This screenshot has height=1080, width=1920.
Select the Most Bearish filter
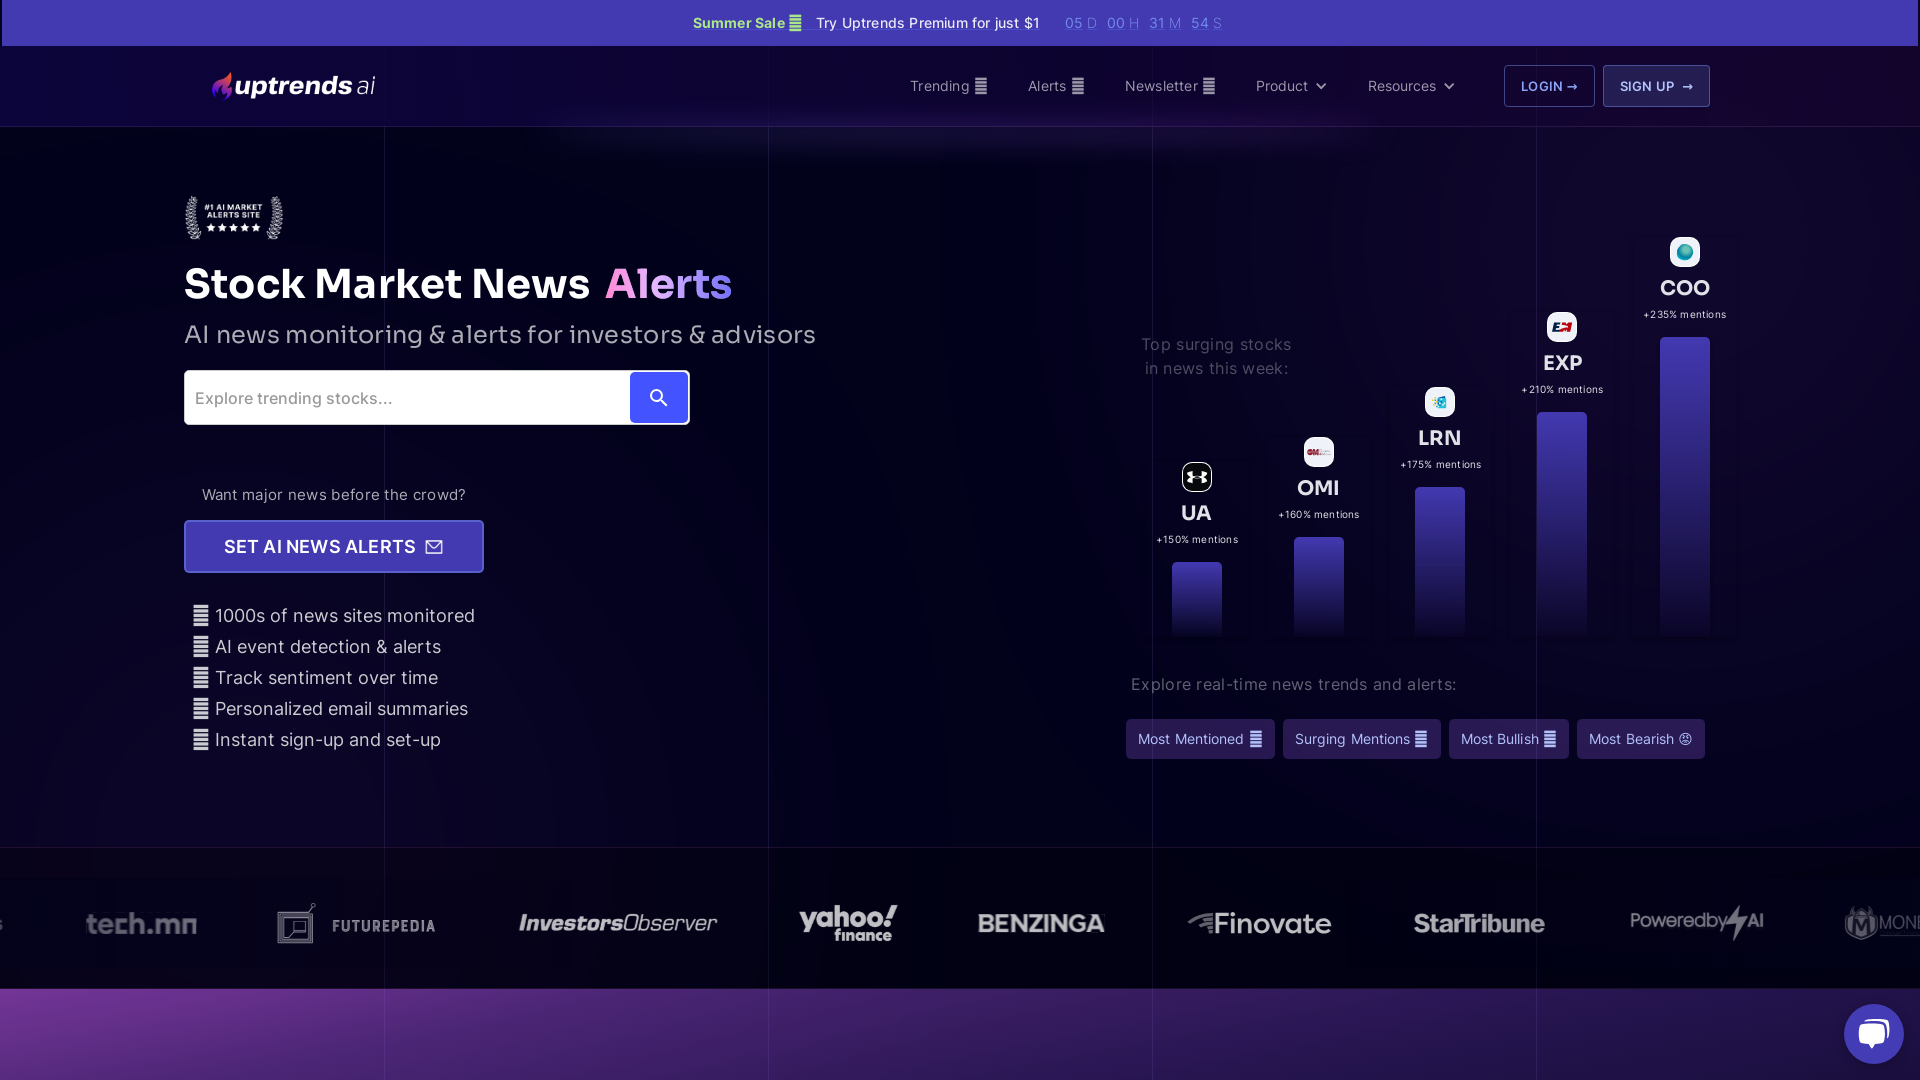1641,739
